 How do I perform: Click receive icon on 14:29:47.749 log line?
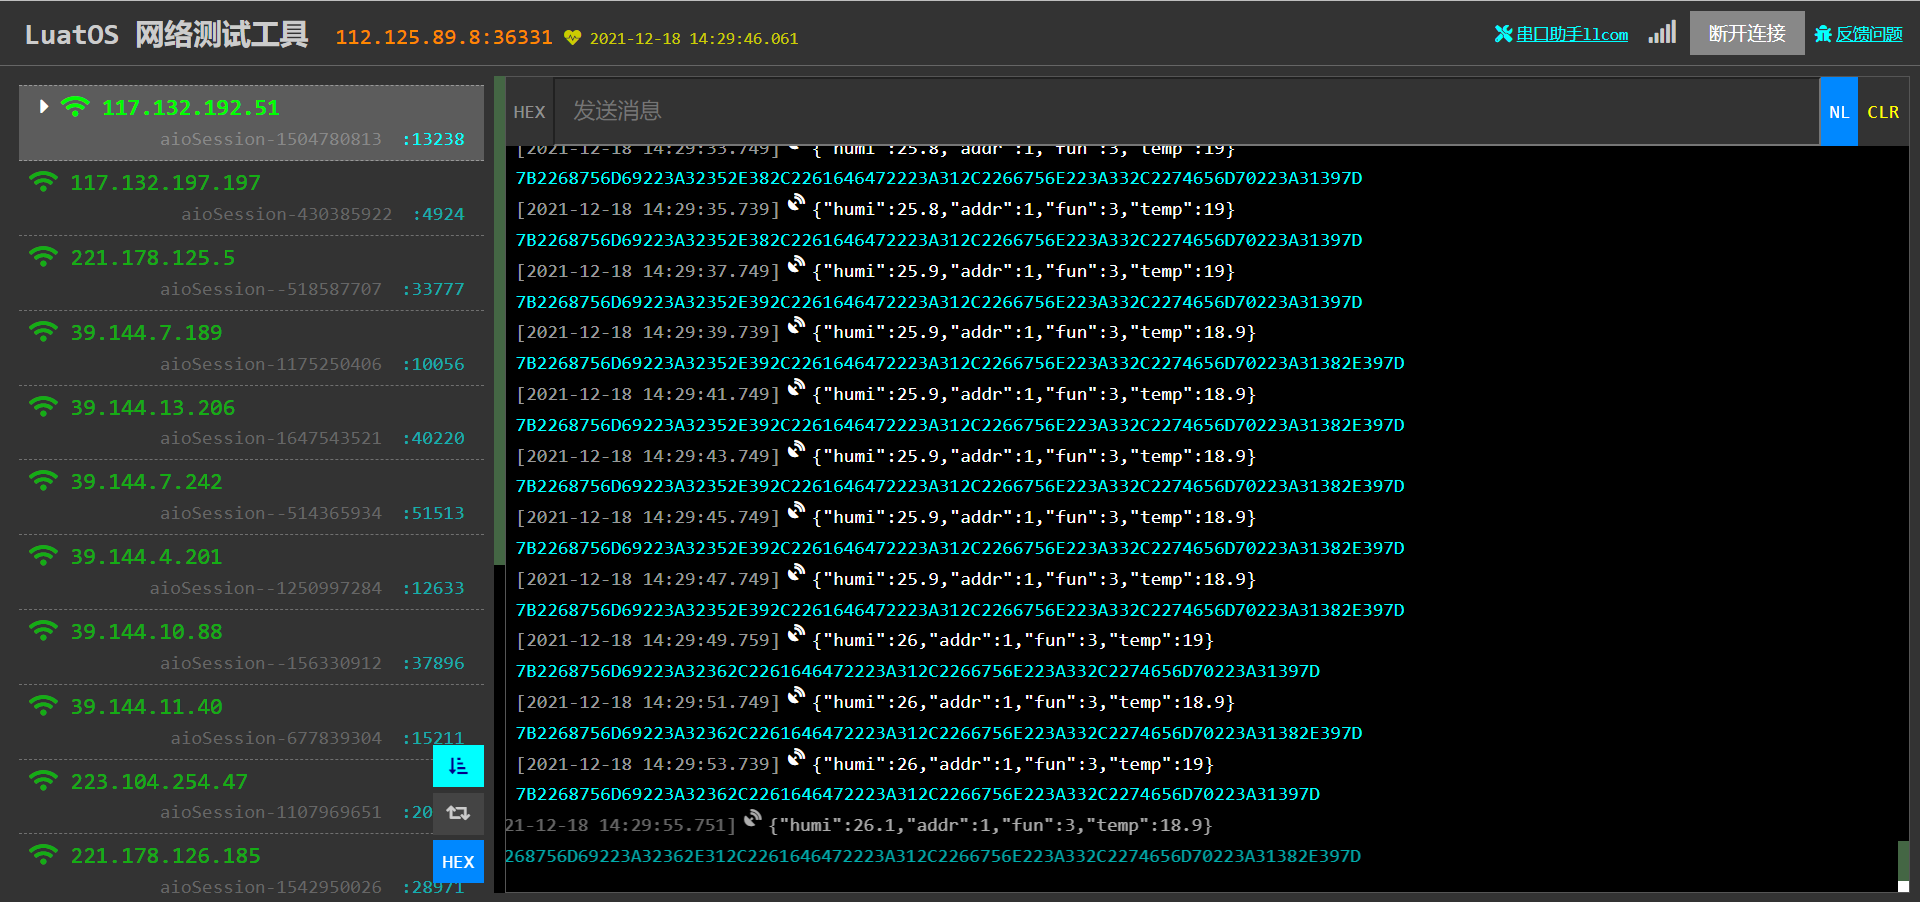point(796,574)
